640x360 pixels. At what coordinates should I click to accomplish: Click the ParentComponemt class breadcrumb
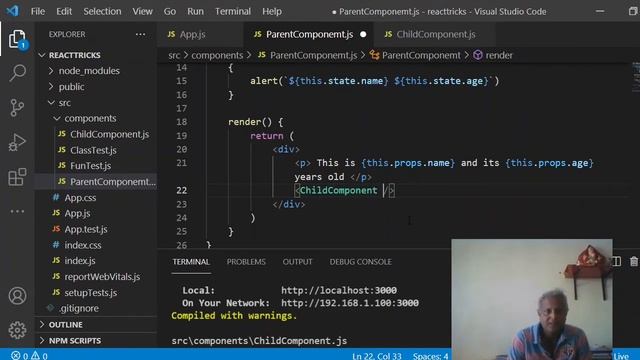pyautogui.click(x=415, y=55)
